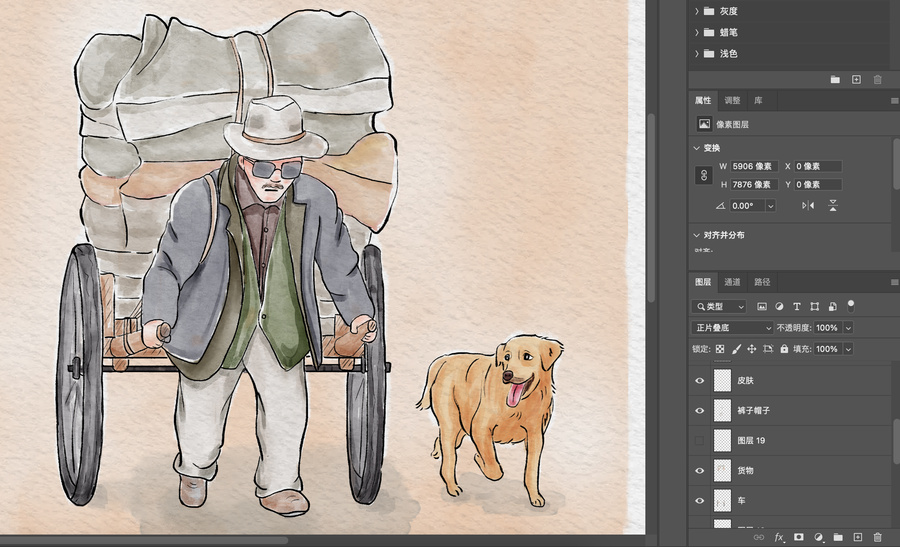Edit the X 0 像素 field
Image resolution: width=900 pixels, height=547 pixels.
(x=818, y=166)
